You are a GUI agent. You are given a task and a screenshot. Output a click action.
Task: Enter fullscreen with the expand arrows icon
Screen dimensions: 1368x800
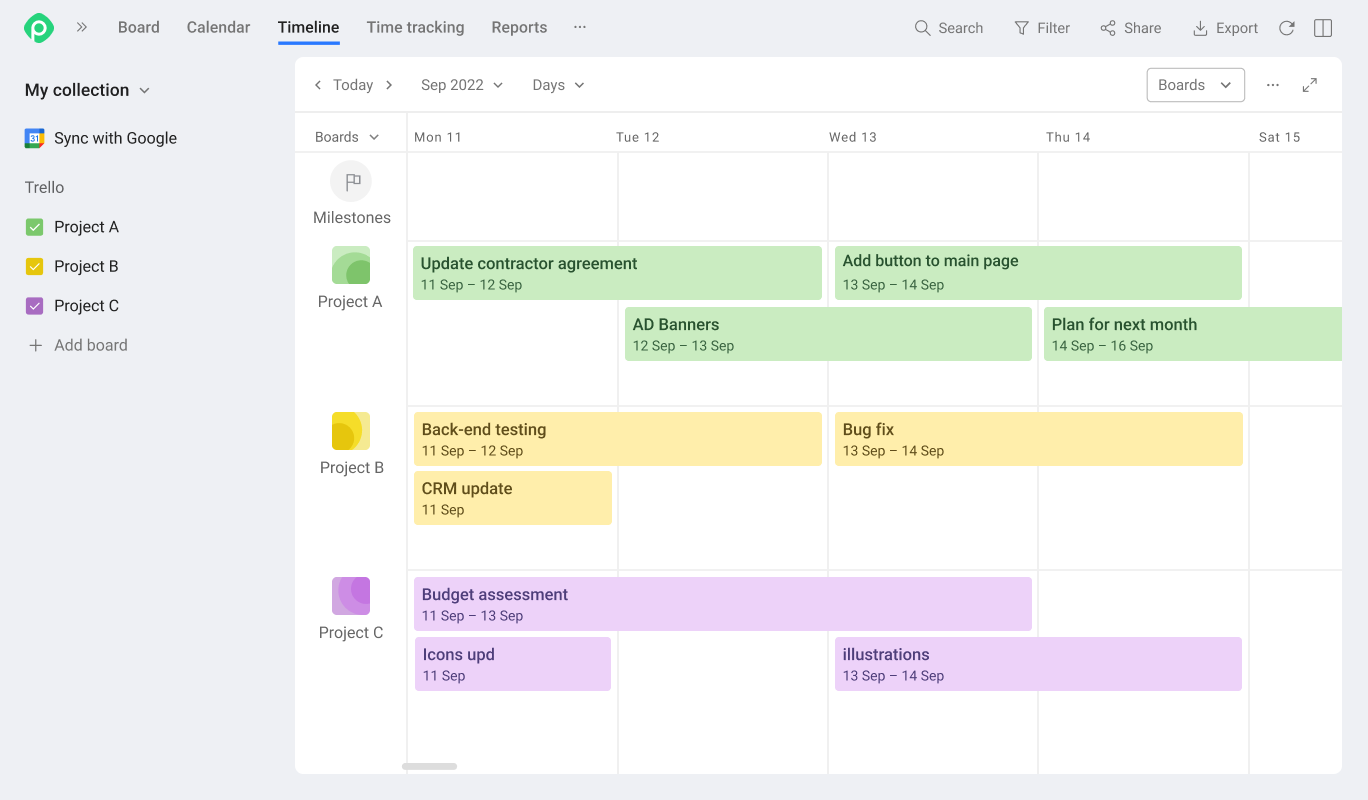1310,85
